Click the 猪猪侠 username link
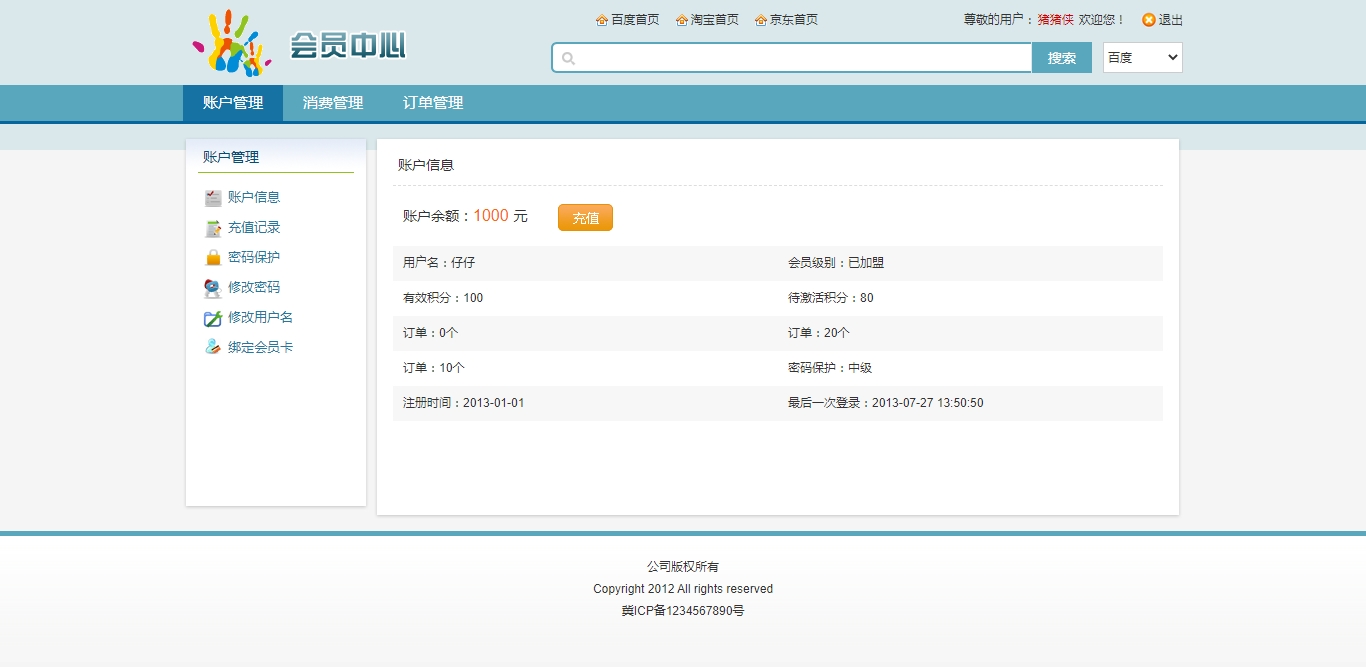 tap(1055, 20)
